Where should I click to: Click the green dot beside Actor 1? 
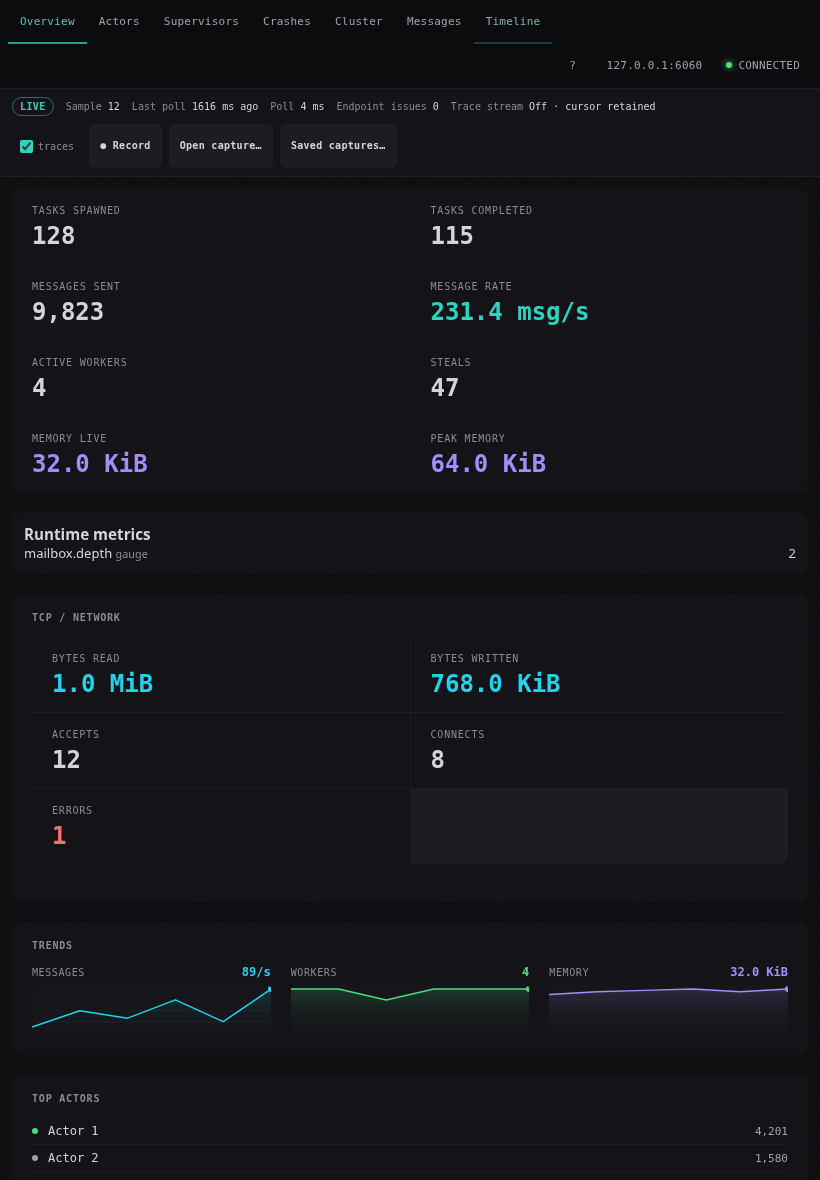pyautogui.click(x=35, y=1131)
